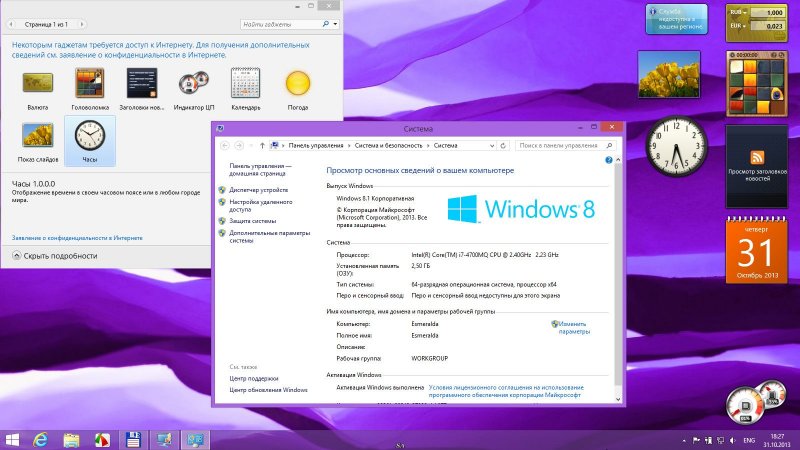Open Защита системы link
Viewport: 800px width, 450px height.
coord(253,221)
